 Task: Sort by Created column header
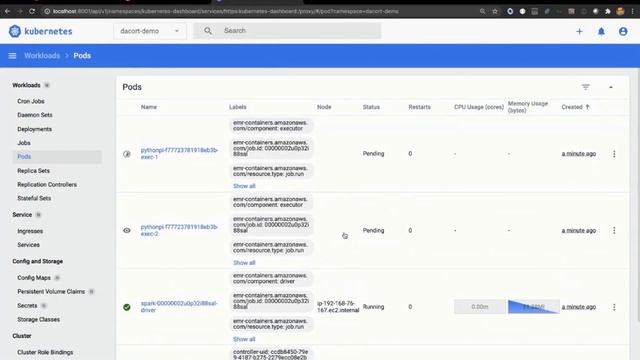[x=575, y=107]
